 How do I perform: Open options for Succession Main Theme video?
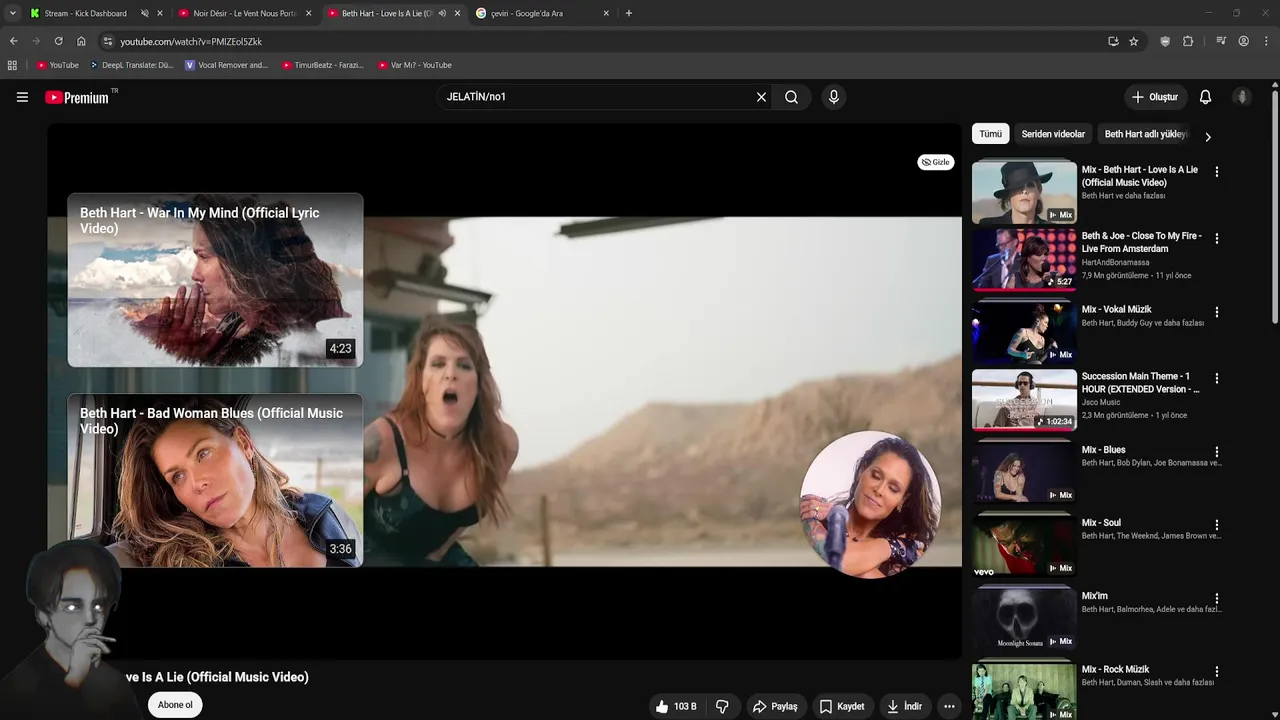click(x=1216, y=379)
